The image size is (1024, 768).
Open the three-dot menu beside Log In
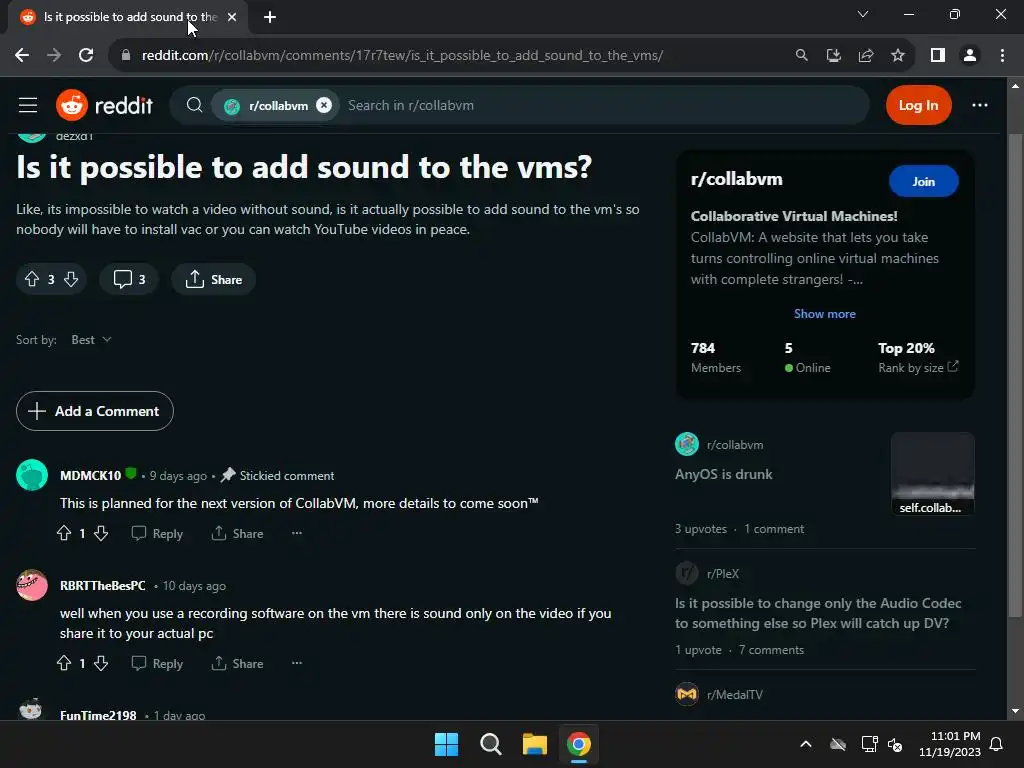coord(980,105)
